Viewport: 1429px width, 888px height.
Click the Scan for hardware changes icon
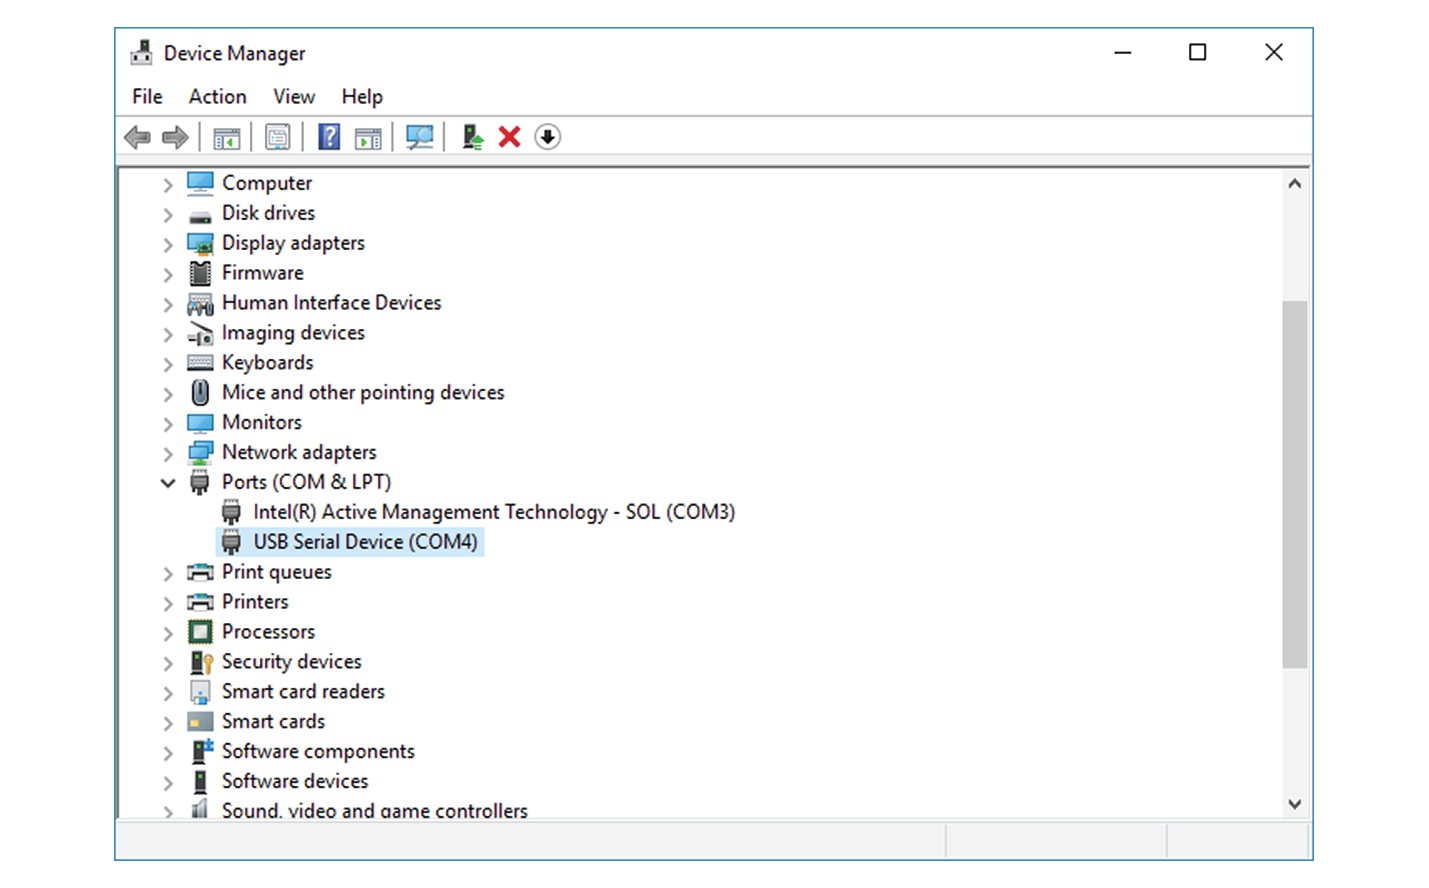[419, 137]
